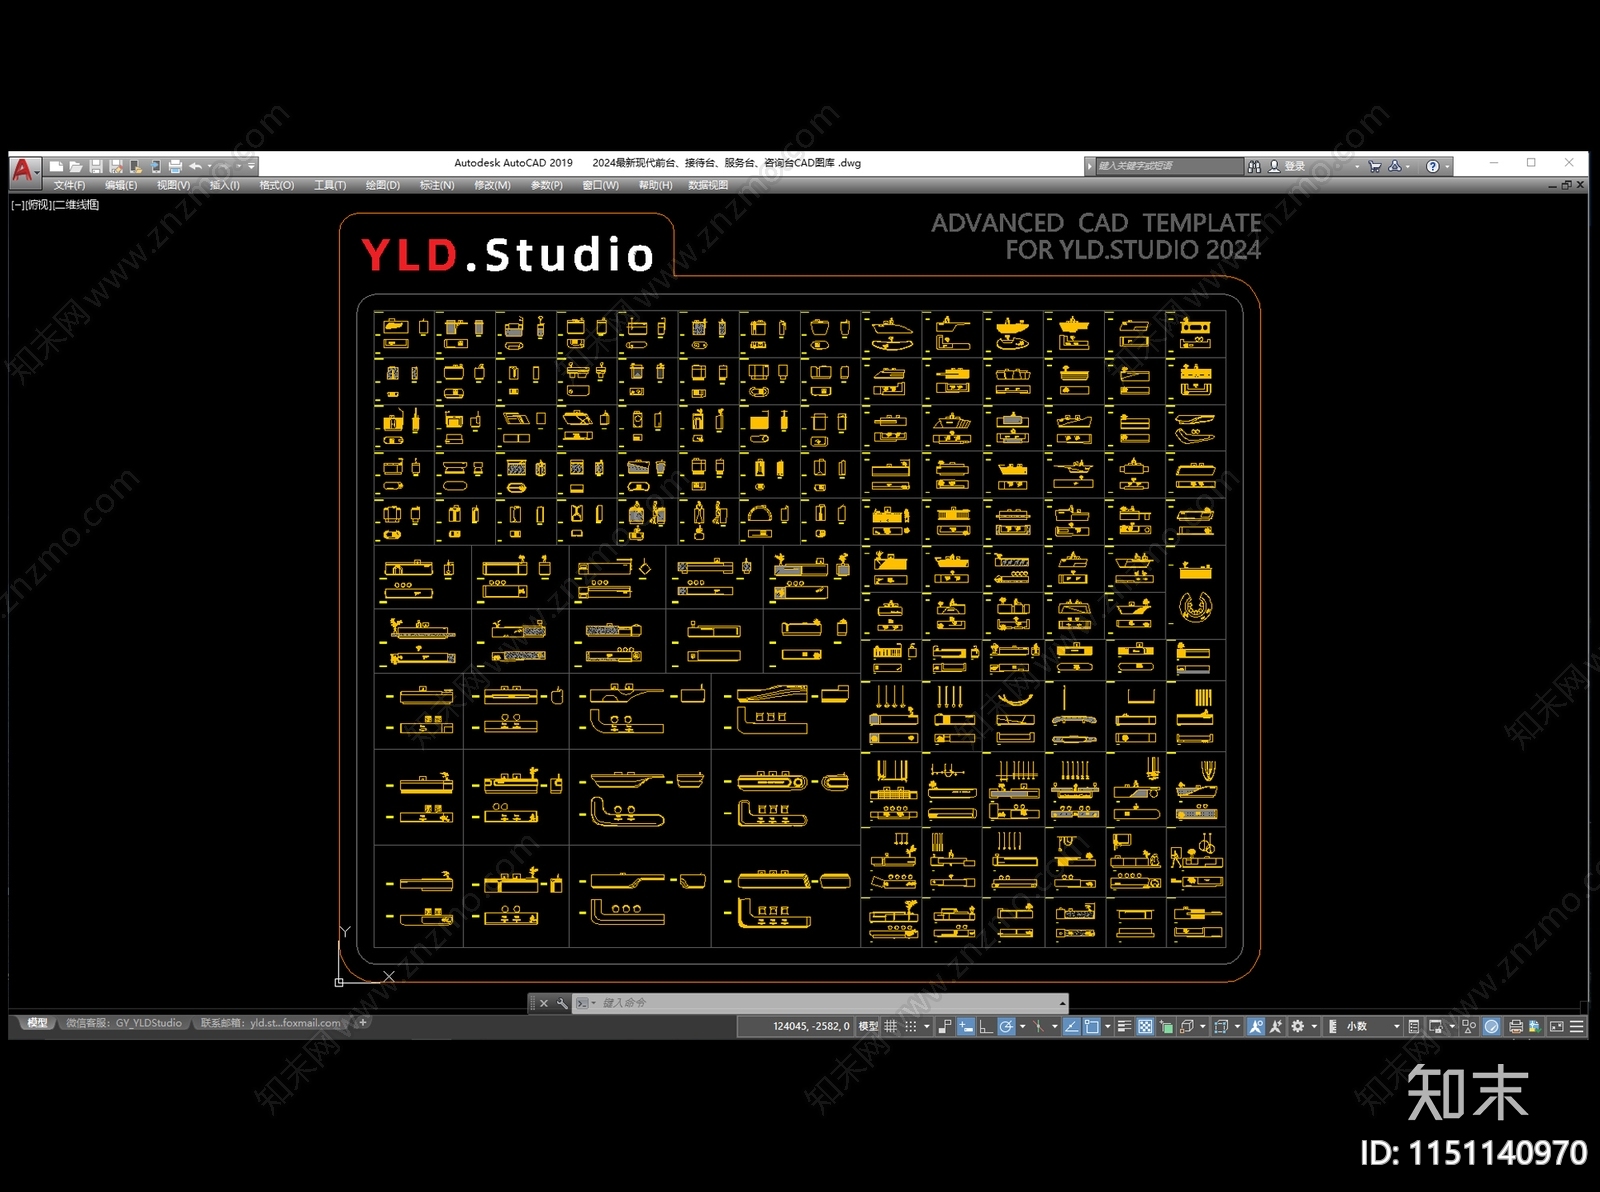Image resolution: width=1600 pixels, height=1192 pixels.
Task: Expand the sign-in 登录 dropdown arrow
Action: click(x=1357, y=166)
